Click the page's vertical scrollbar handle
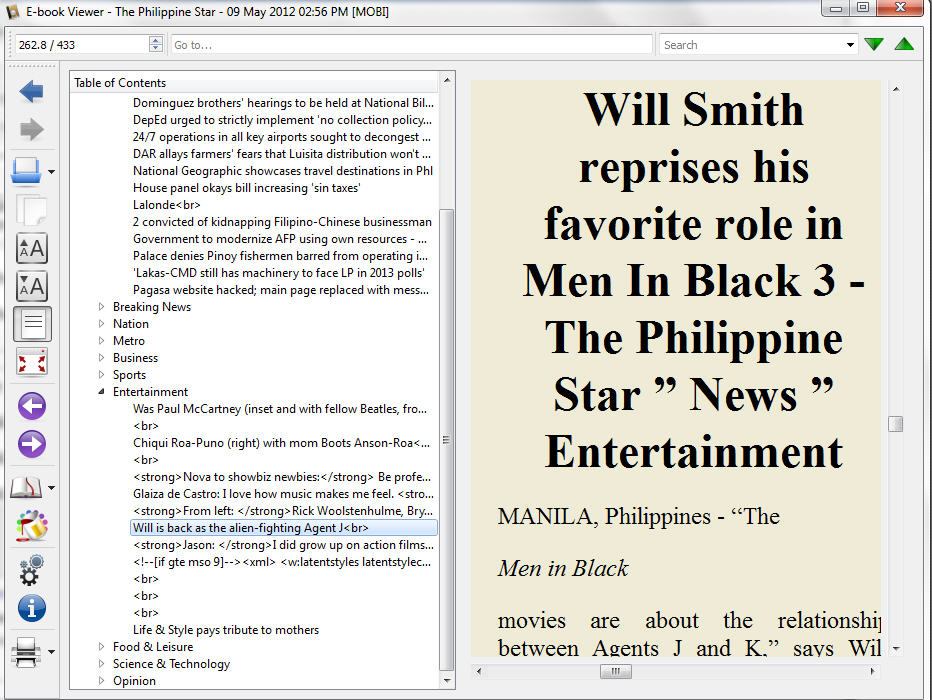Viewport: 932px width, 700px height. [895, 424]
